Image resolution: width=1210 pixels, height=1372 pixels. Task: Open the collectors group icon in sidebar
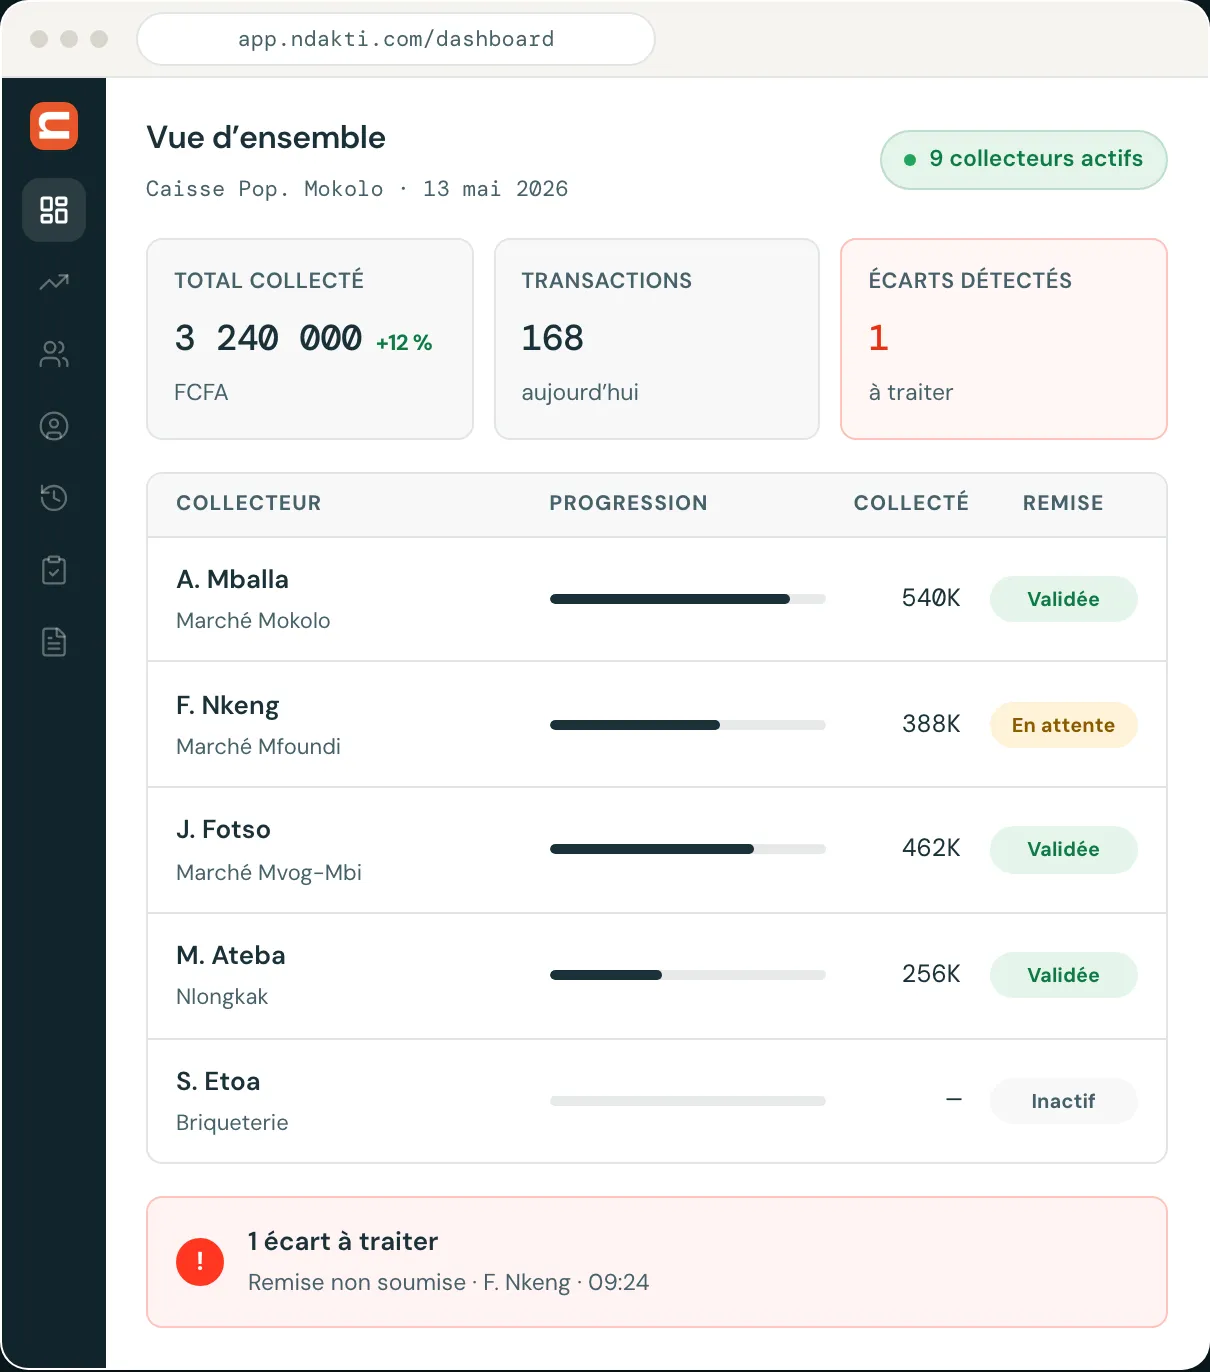coord(54,354)
